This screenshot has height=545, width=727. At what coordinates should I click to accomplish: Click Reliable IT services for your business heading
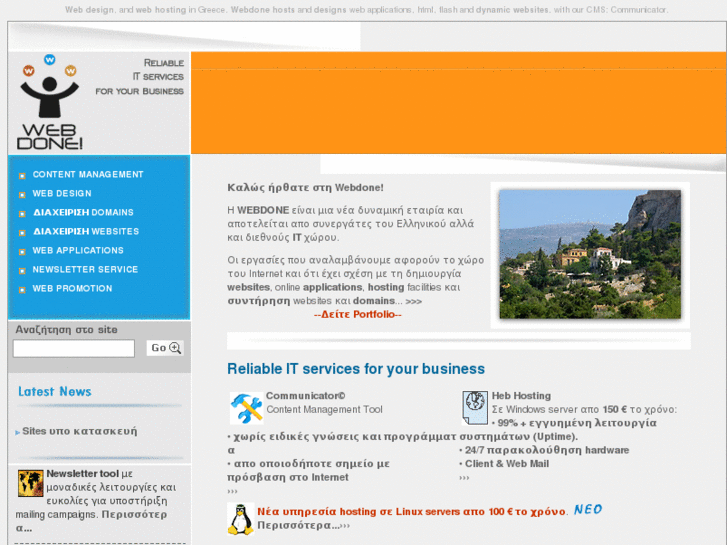[x=356, y=369]
